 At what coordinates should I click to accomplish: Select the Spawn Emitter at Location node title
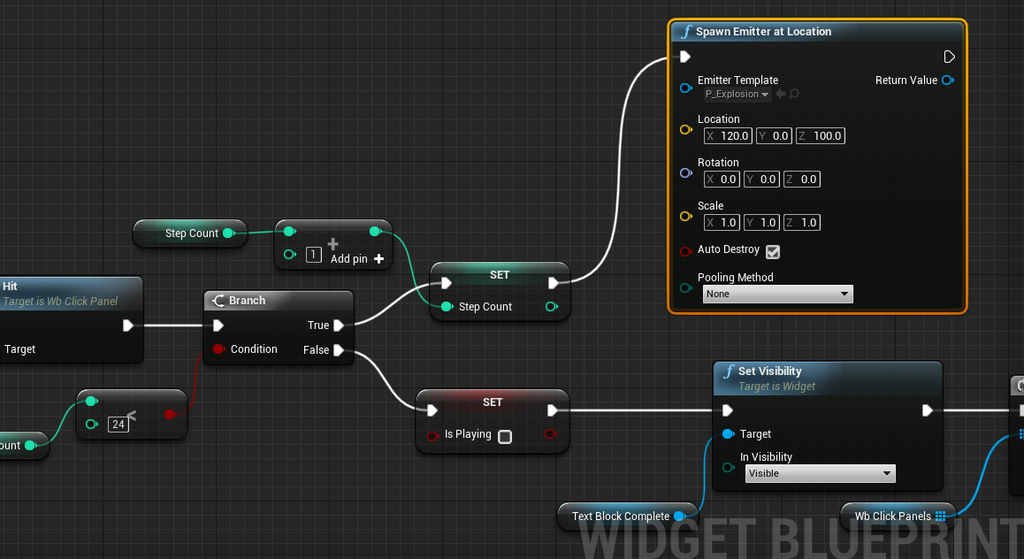763,31
